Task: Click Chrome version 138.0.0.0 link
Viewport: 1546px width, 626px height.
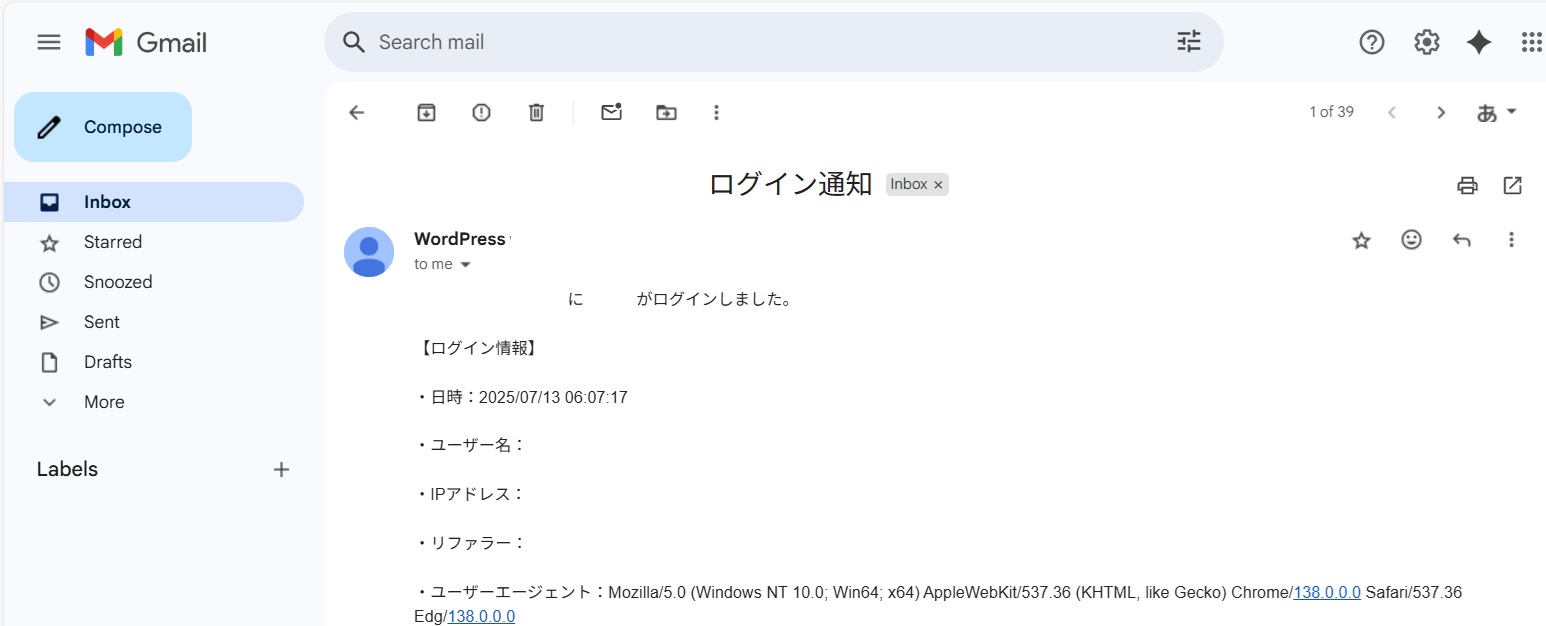Action: [x=1327, y=592]
